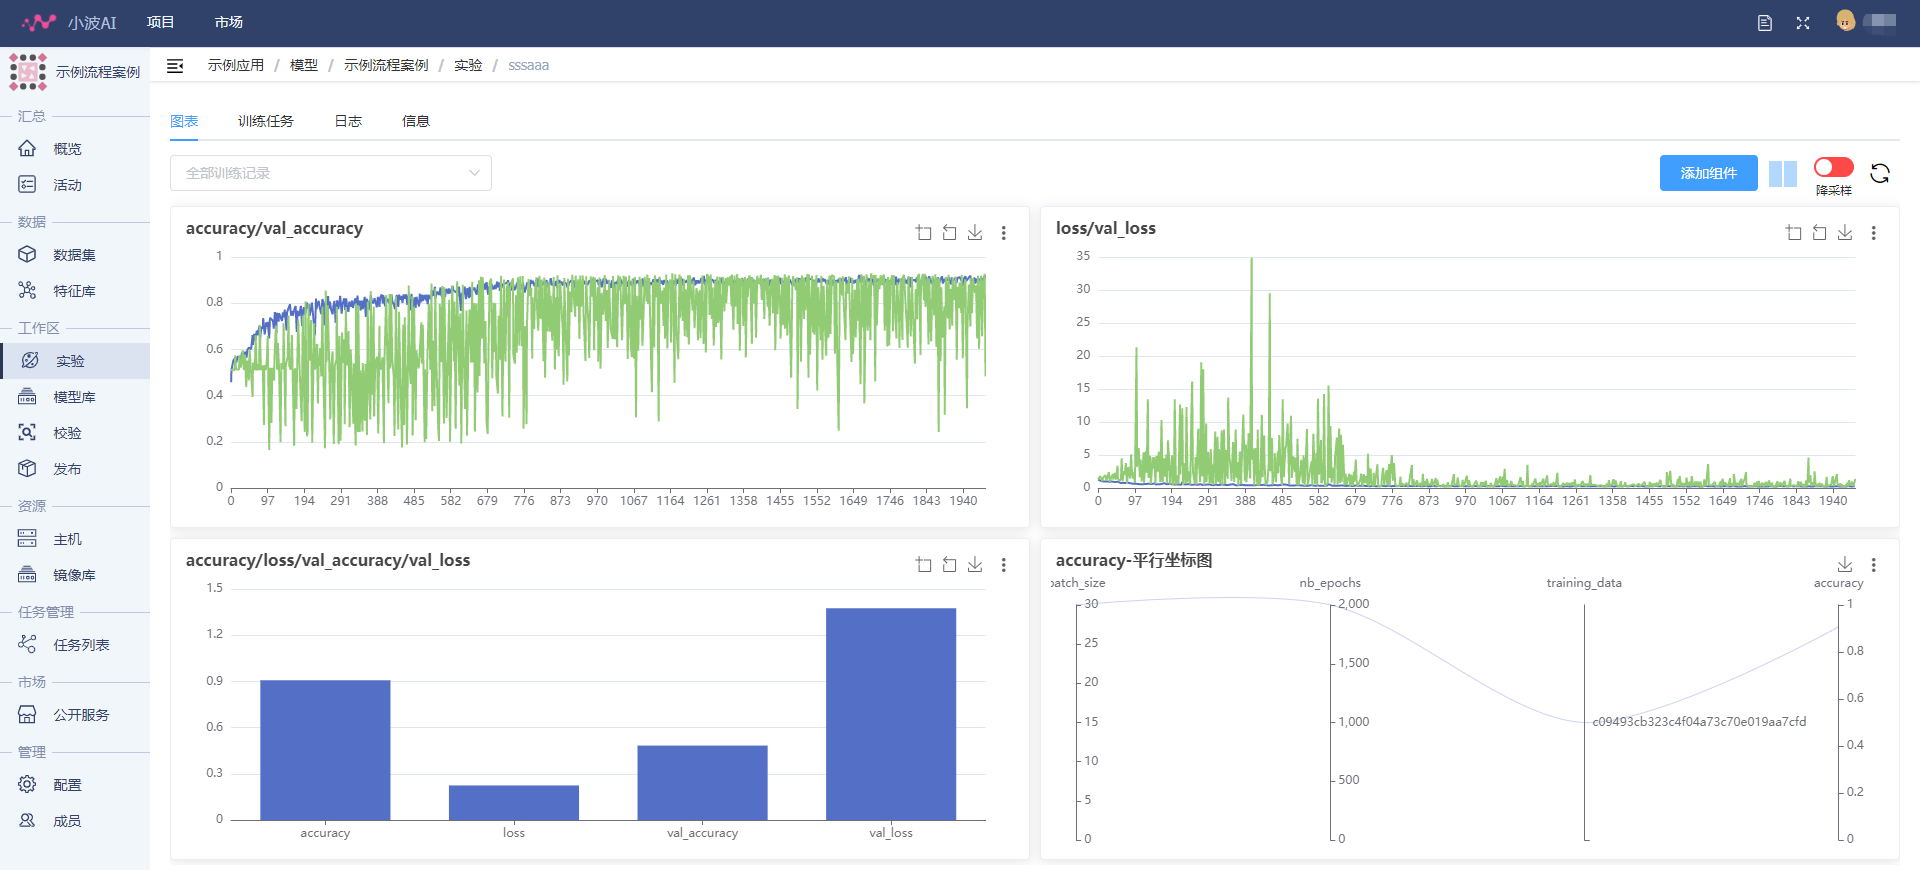The image size is (1920, 870).
Task: Click the nb_epochs axis label
Action: pos(1330,583)
